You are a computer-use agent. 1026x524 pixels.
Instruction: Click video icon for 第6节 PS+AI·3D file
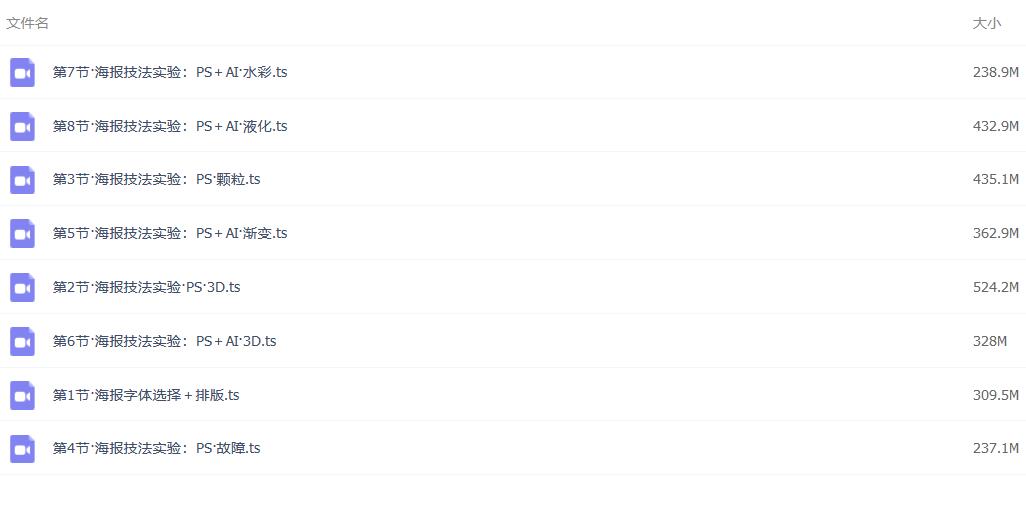pos(22,341)
